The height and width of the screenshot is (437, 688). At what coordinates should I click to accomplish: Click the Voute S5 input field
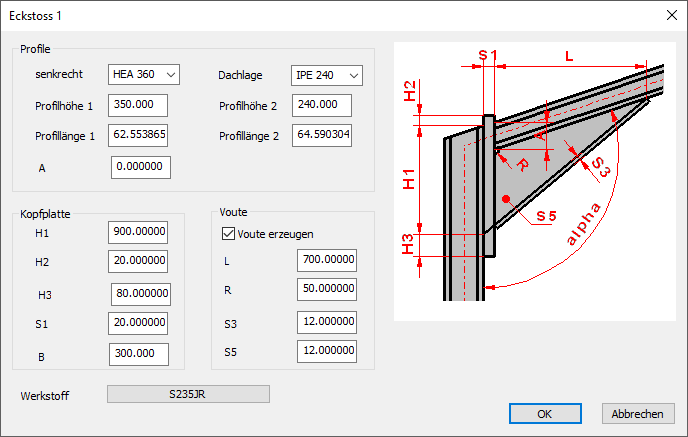[x=327, y=351]
